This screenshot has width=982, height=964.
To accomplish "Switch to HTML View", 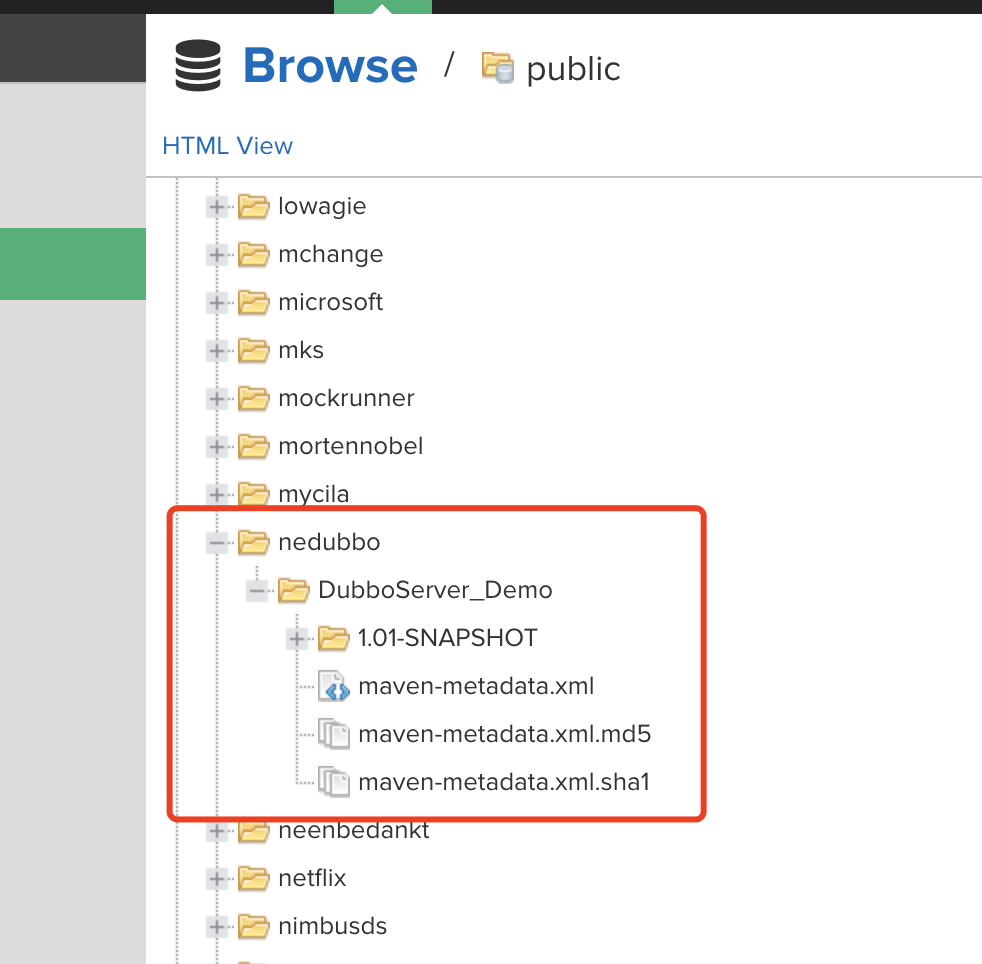I will pos(227,146).
